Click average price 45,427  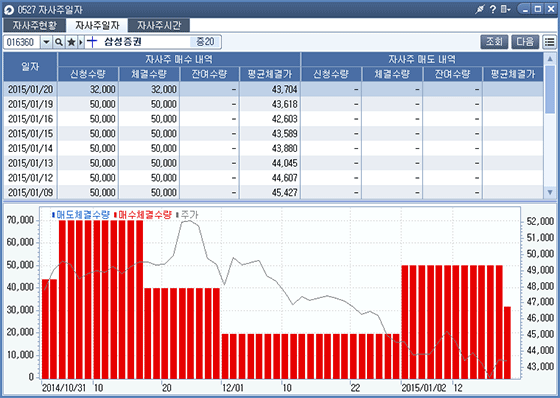coord(284,193)
